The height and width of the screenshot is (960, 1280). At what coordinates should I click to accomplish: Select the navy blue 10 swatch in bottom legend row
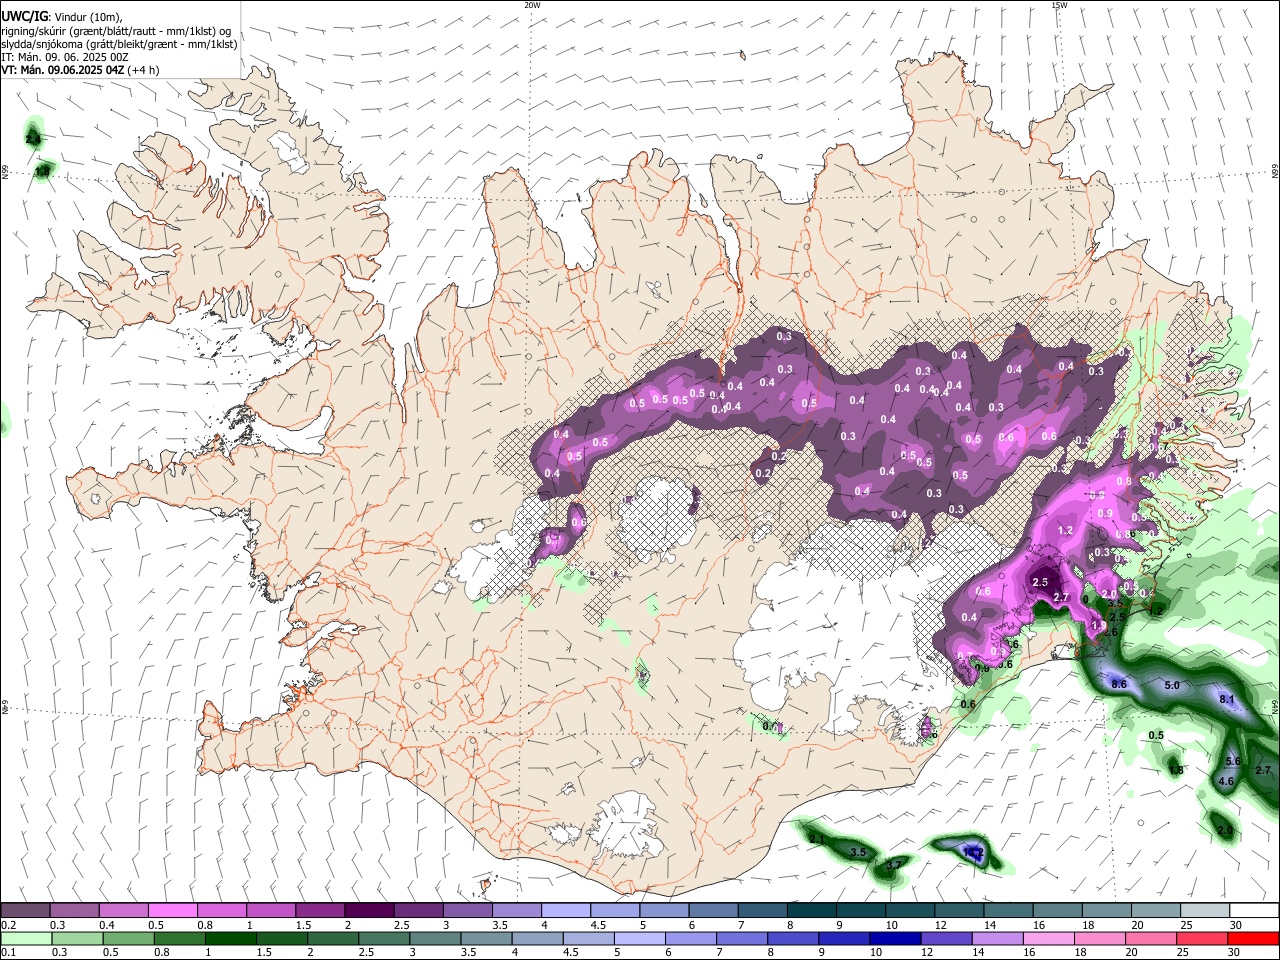[893, 938]
